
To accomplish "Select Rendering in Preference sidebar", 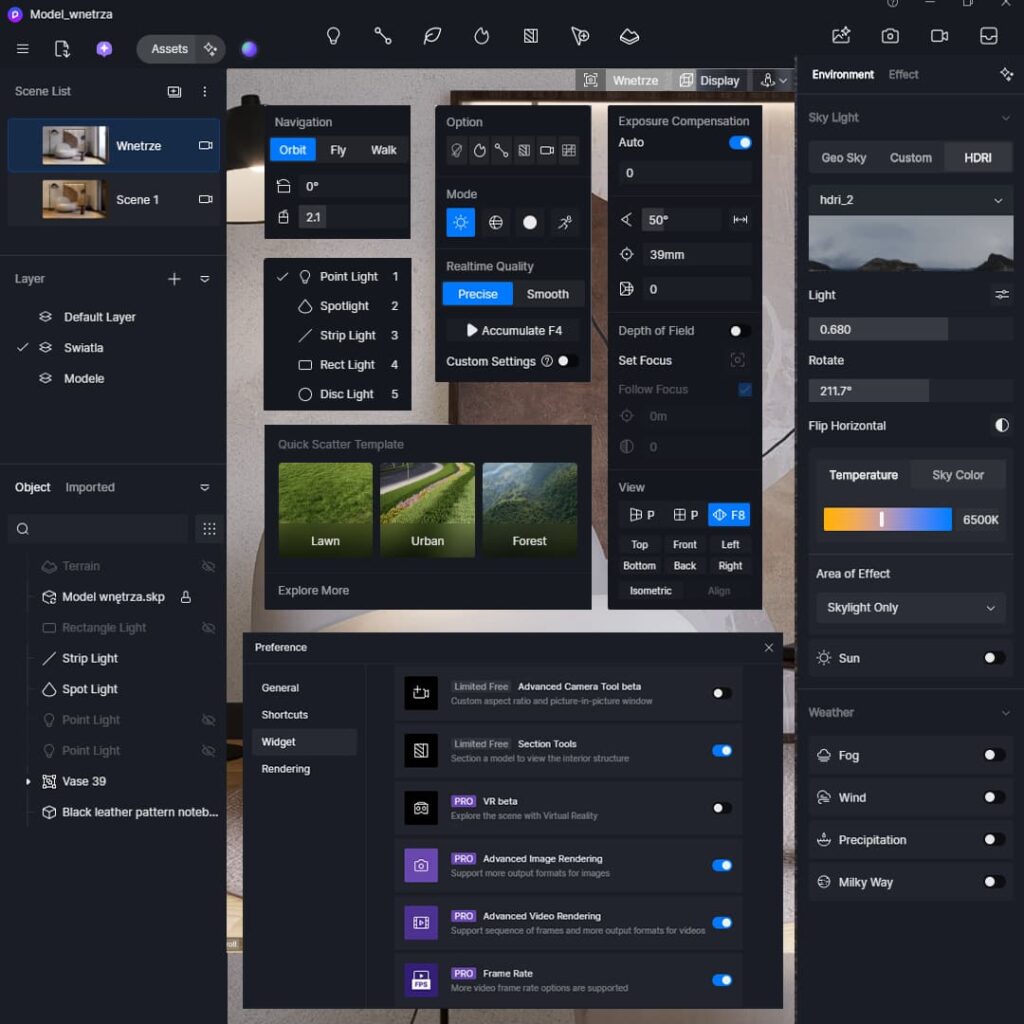I will pyautogui.click(x=286, y=769).
